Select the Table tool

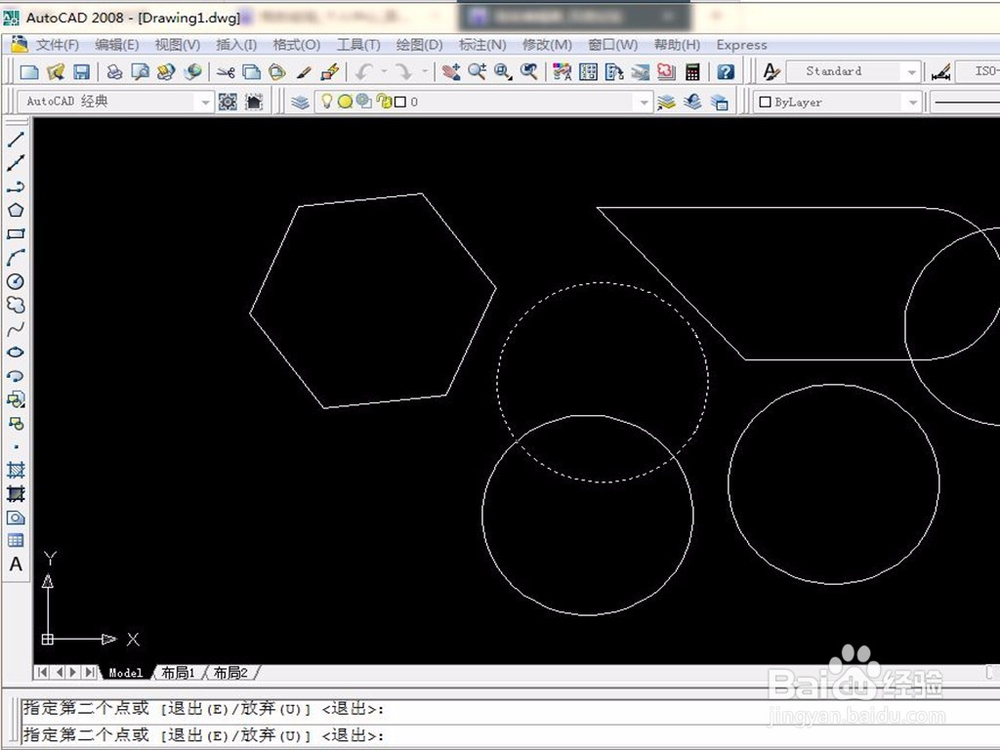pos(15,541)
